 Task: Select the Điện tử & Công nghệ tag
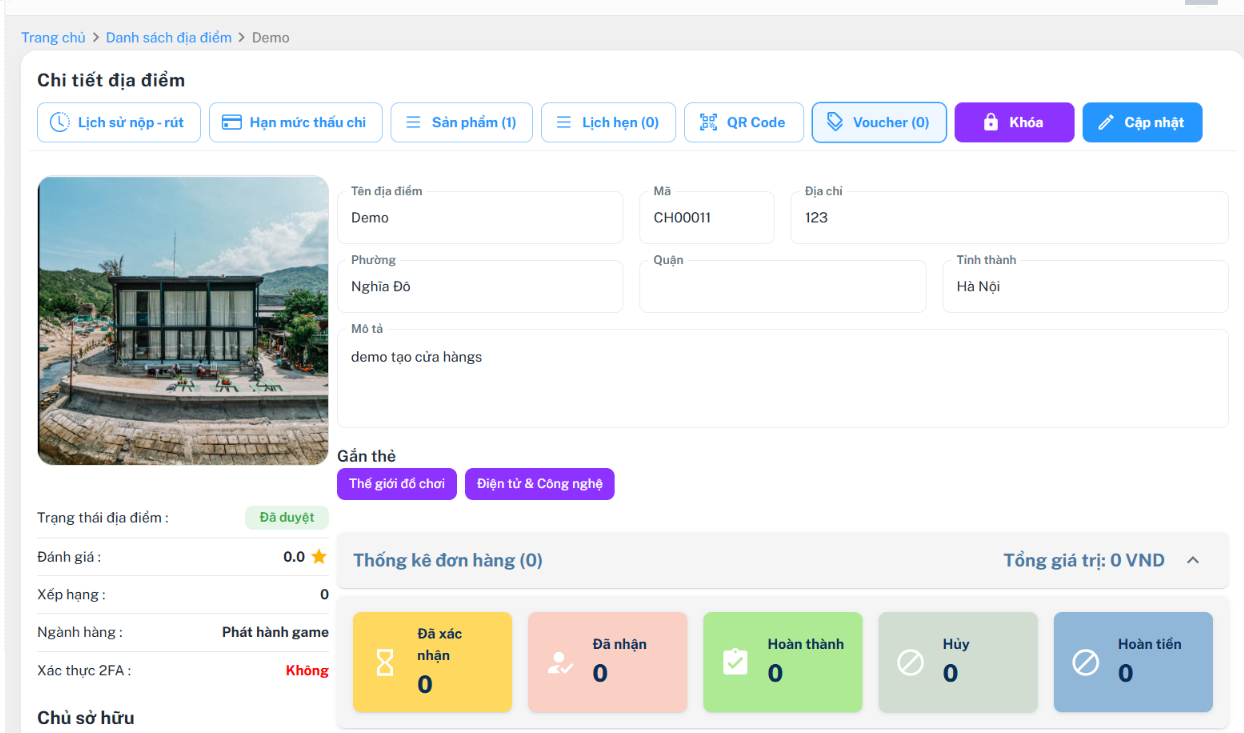tap(539, 484)
